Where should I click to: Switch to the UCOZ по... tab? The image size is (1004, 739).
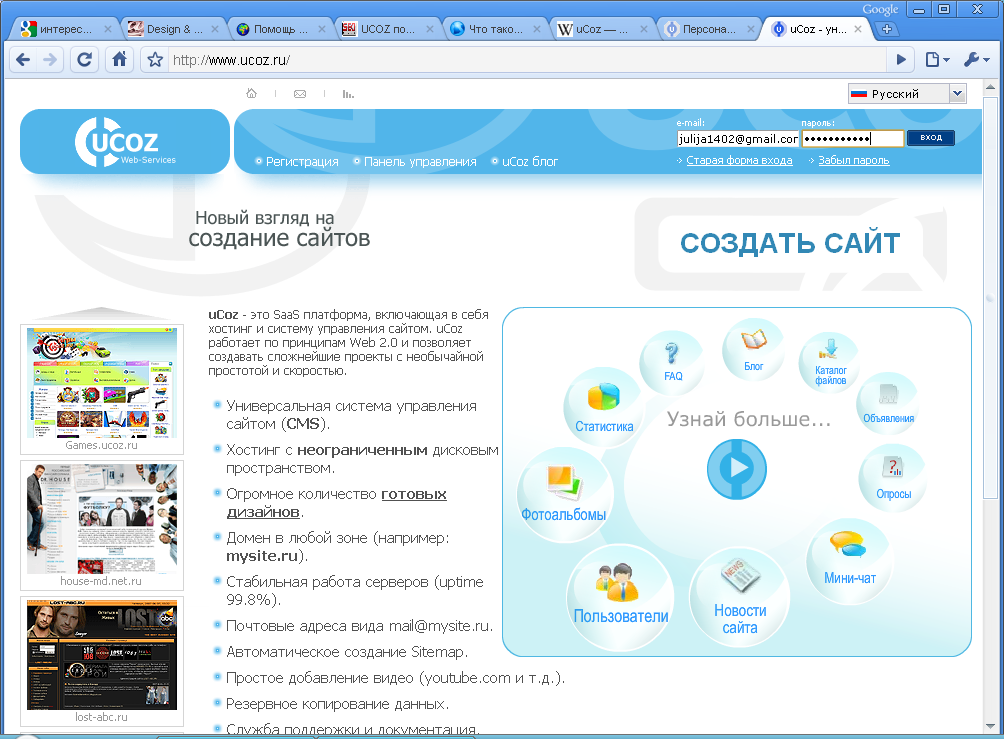tap(387, 29)
